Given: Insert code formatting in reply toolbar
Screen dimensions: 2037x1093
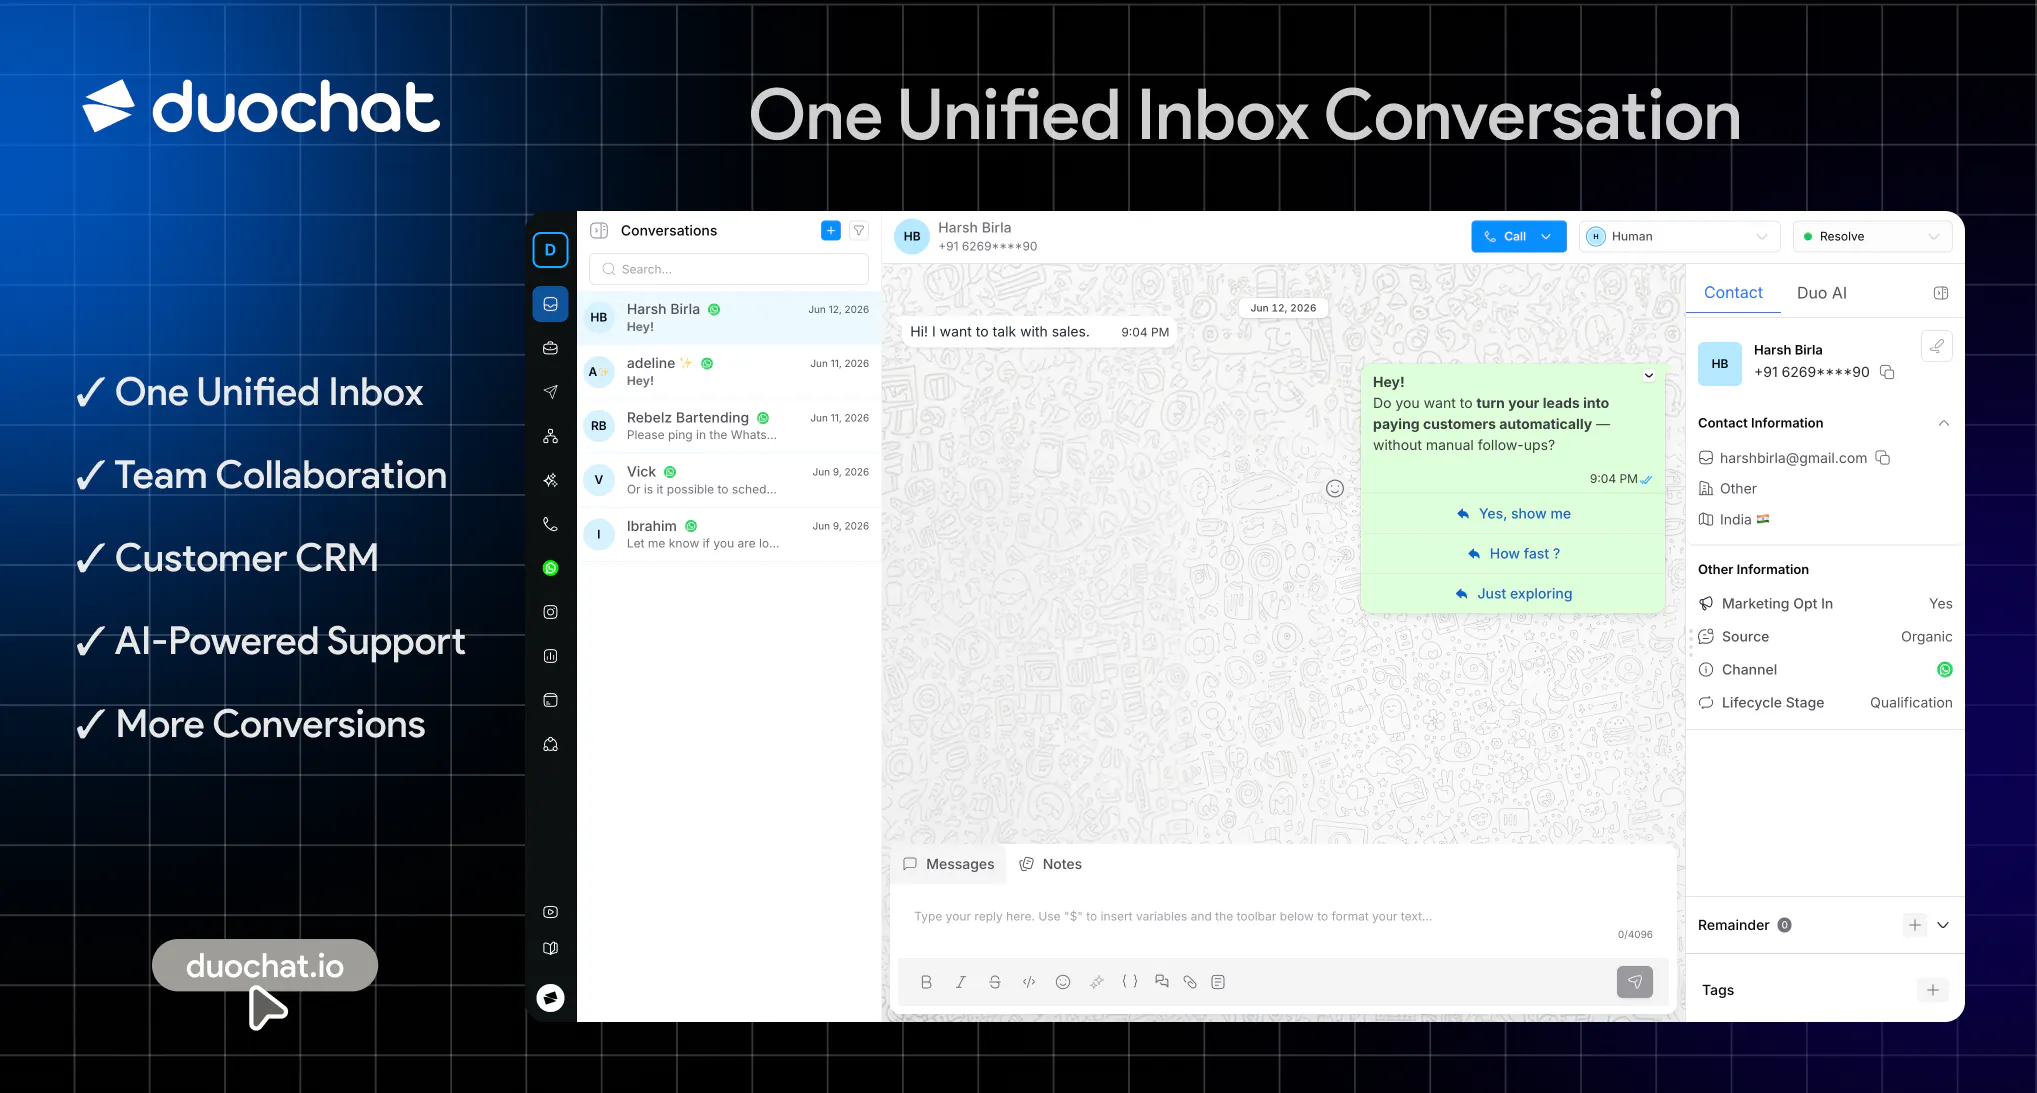Looking at the screenshot, I should click(1028, 982).
